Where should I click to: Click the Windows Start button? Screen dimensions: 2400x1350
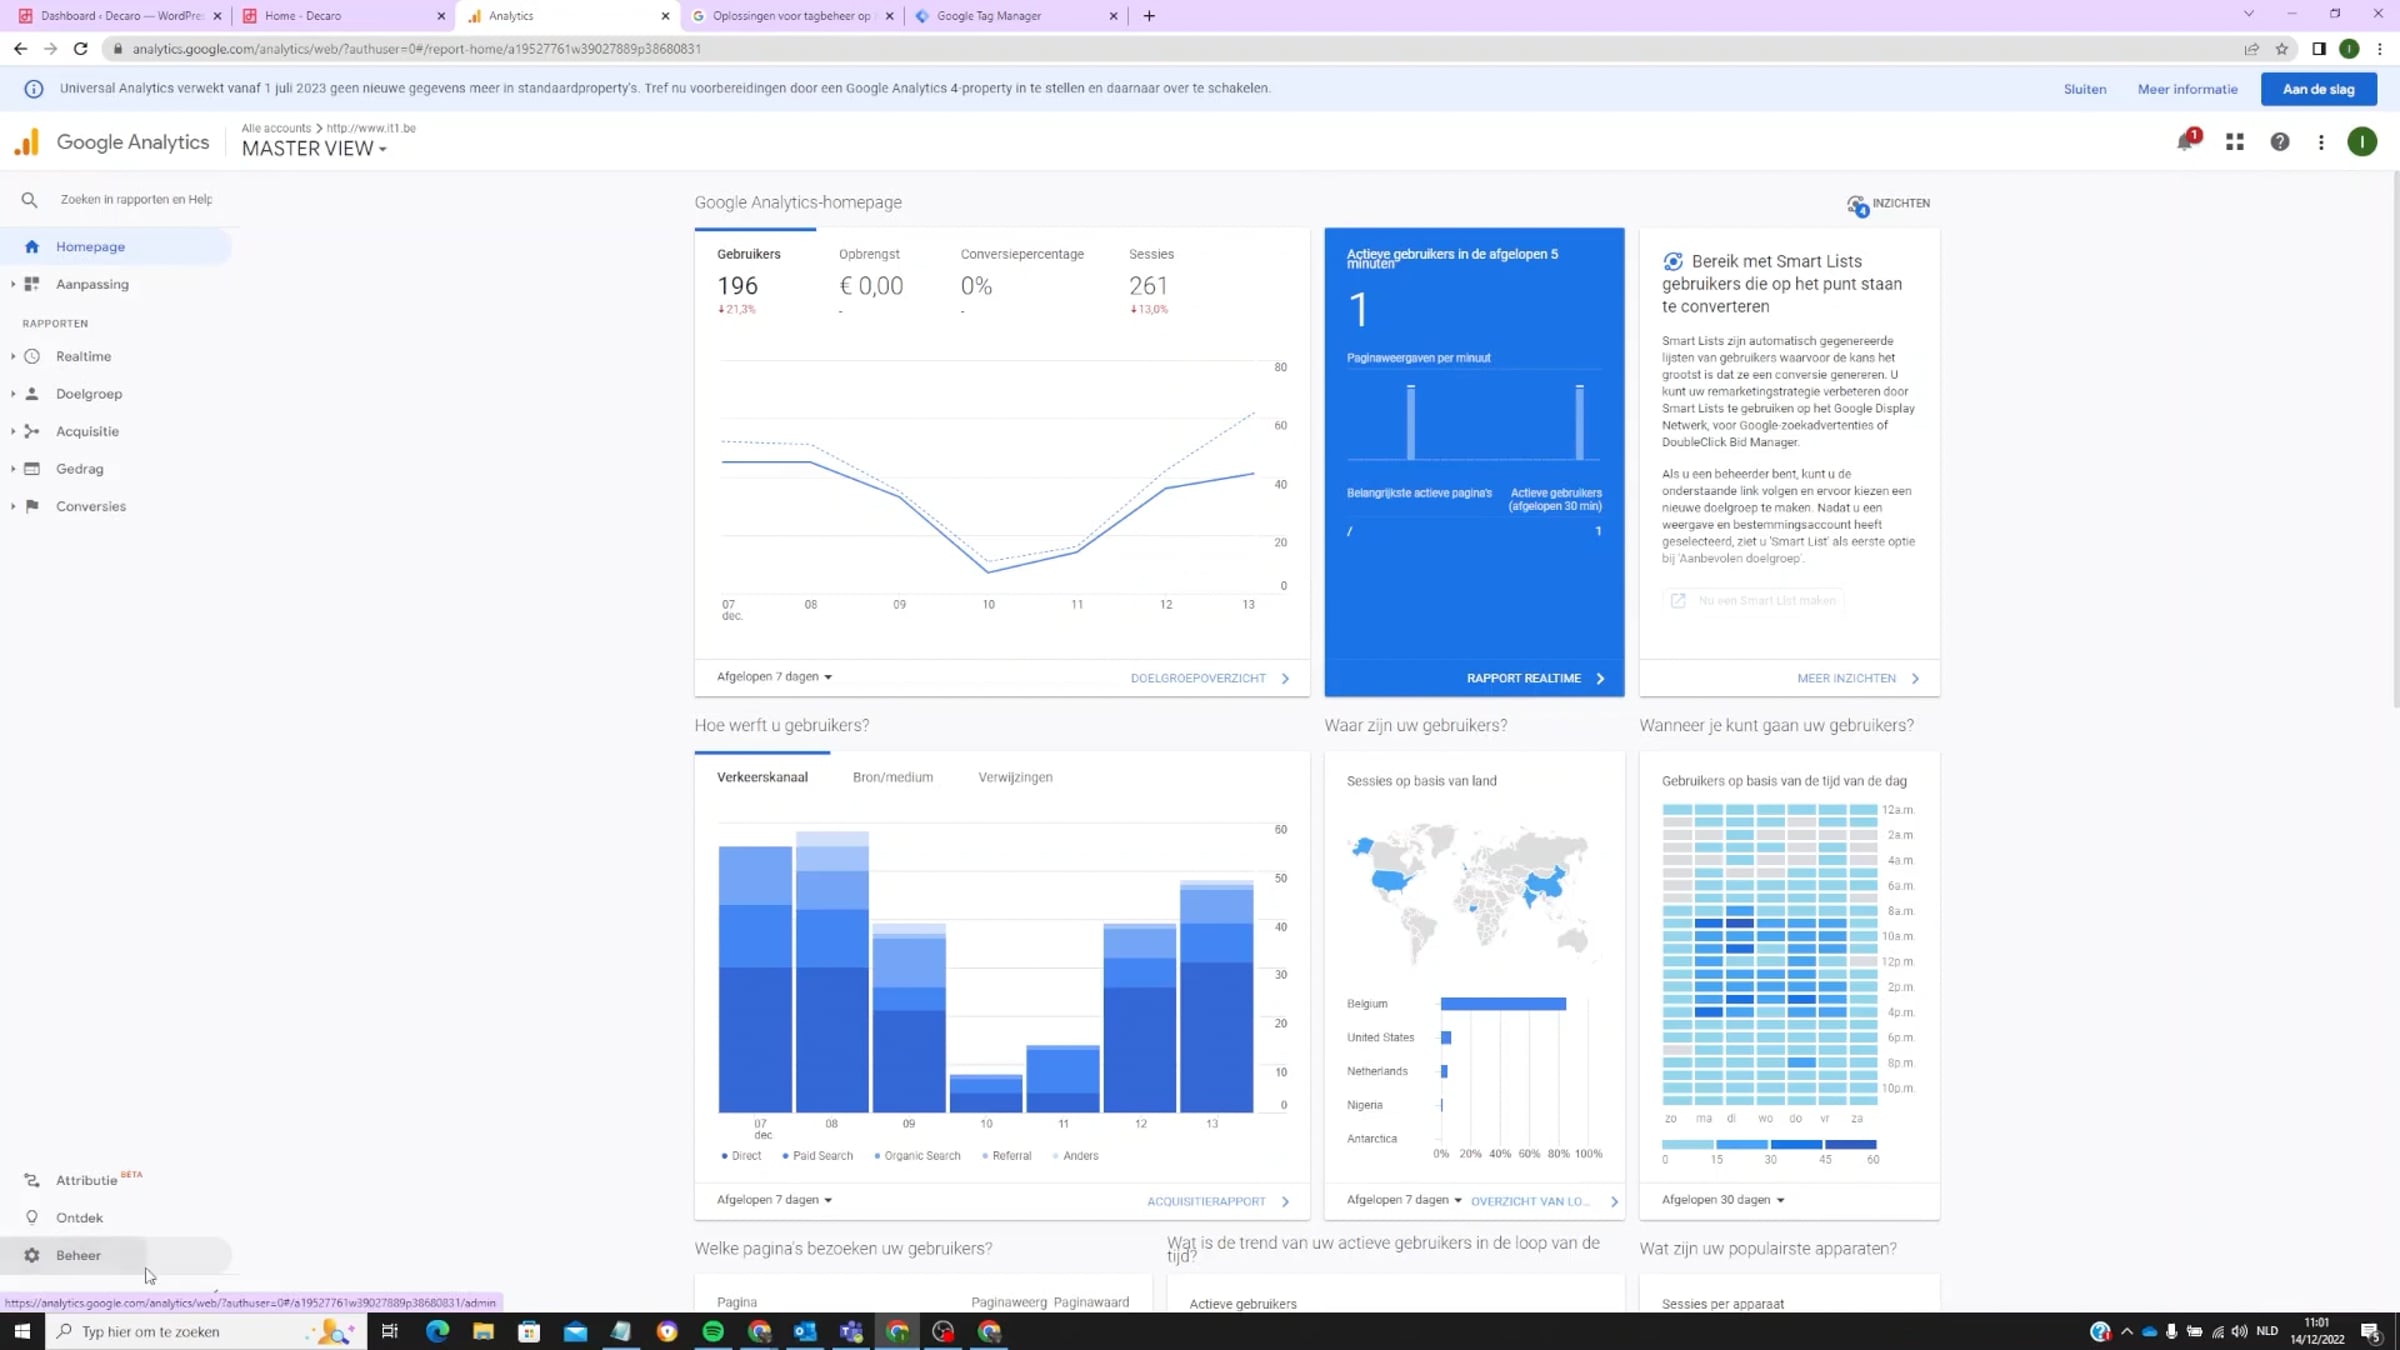click(22, 1331)
